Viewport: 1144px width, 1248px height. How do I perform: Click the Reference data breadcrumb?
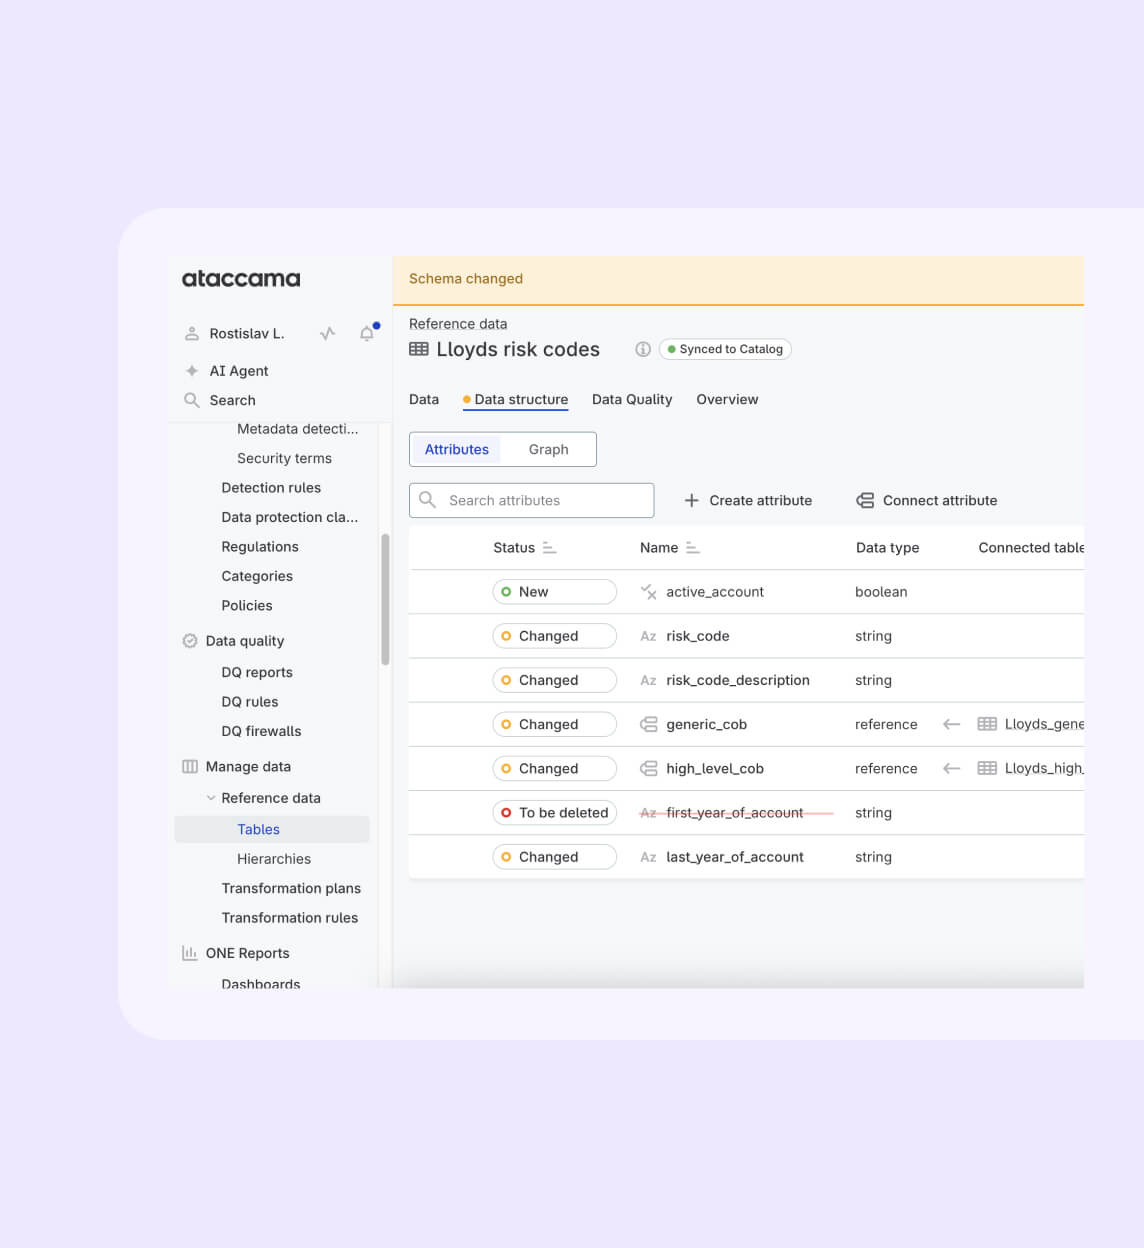point(458,324)
